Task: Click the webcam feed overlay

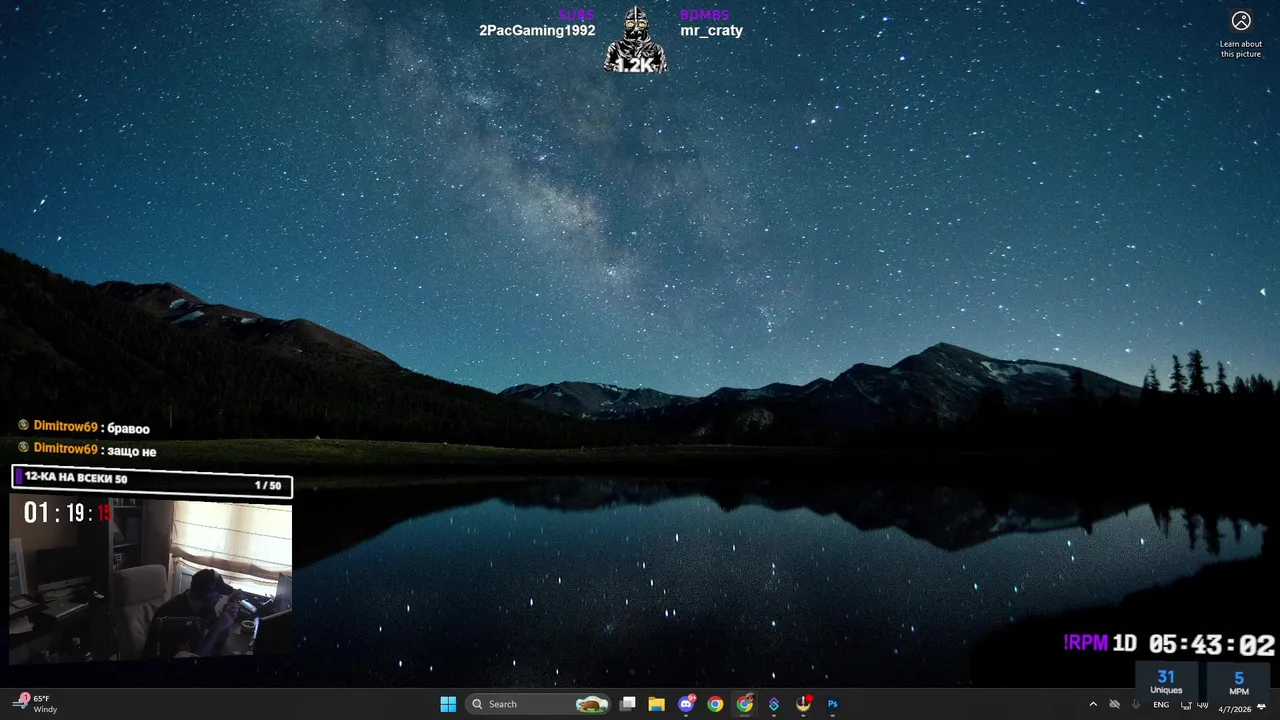Action: point(151,579)
